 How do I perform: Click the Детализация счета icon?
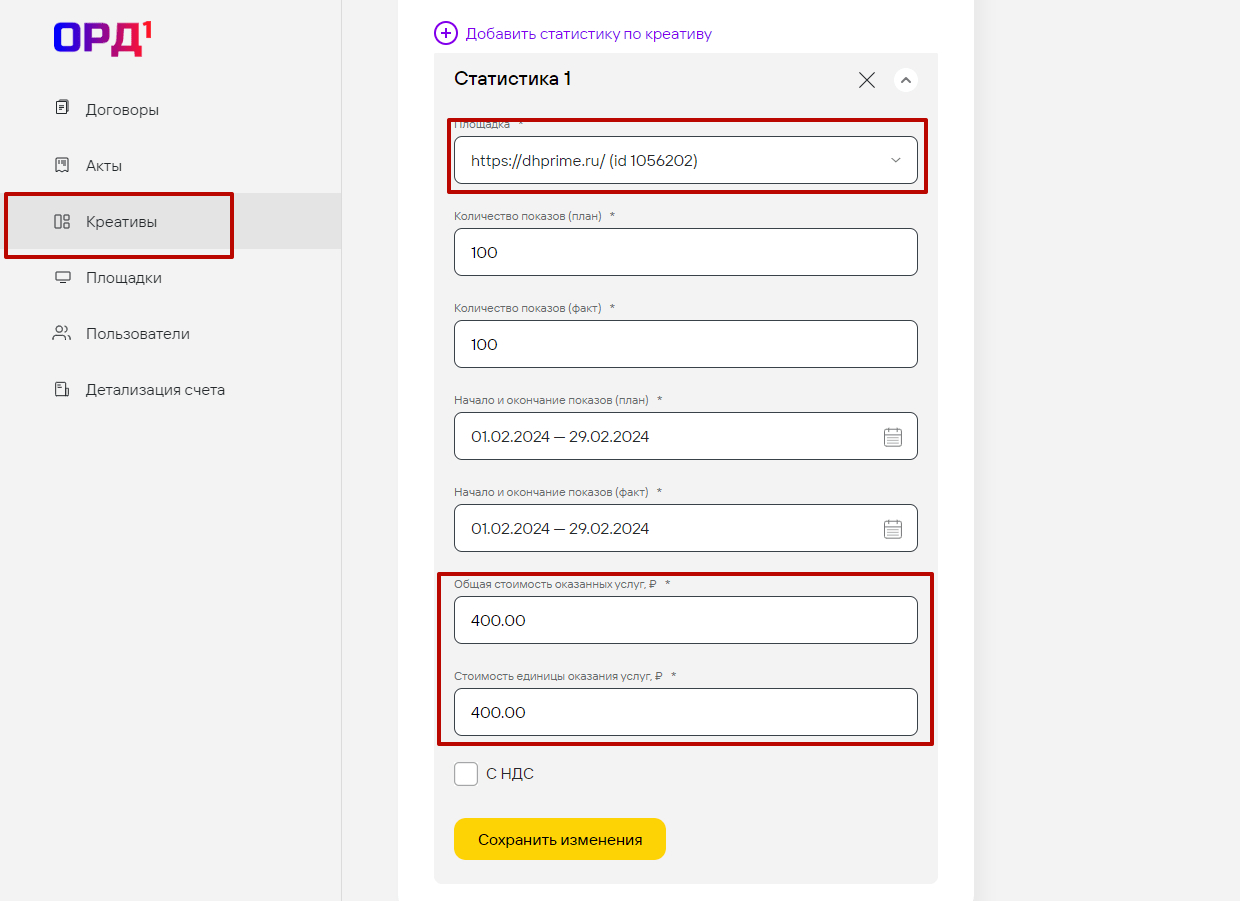click(62, 389)
